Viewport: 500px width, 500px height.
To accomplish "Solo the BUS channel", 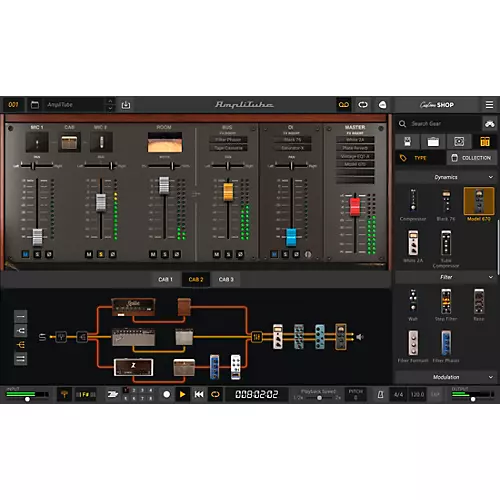I will [228, 254].
